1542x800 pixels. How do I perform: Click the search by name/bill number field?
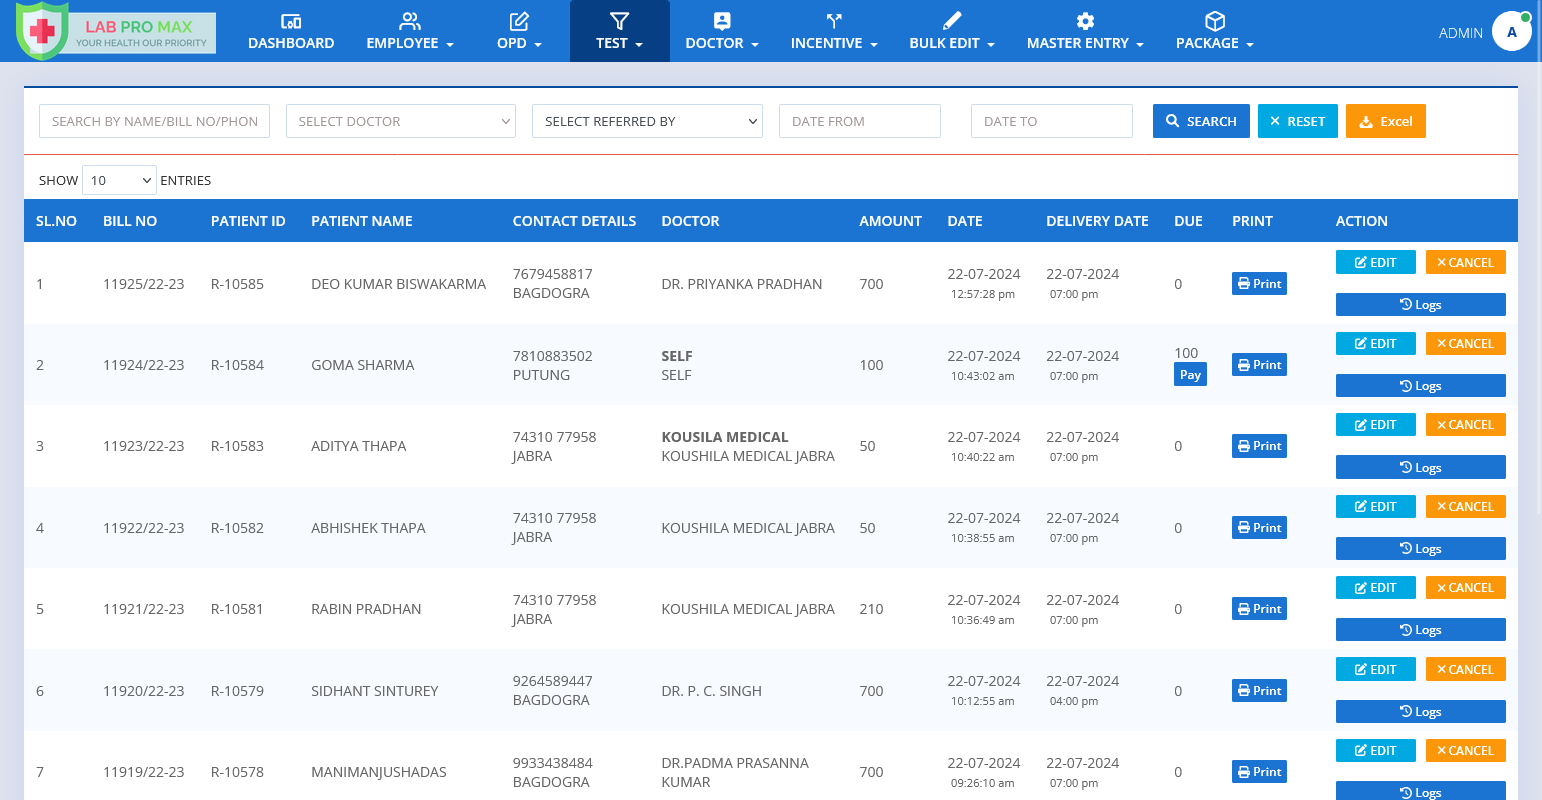[154, 121]
